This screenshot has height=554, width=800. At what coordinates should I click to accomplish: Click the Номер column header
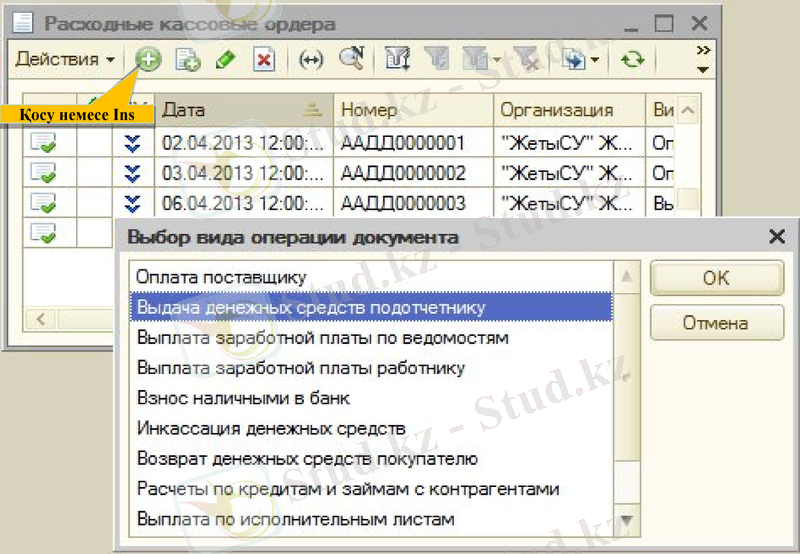tap(412, 110)
